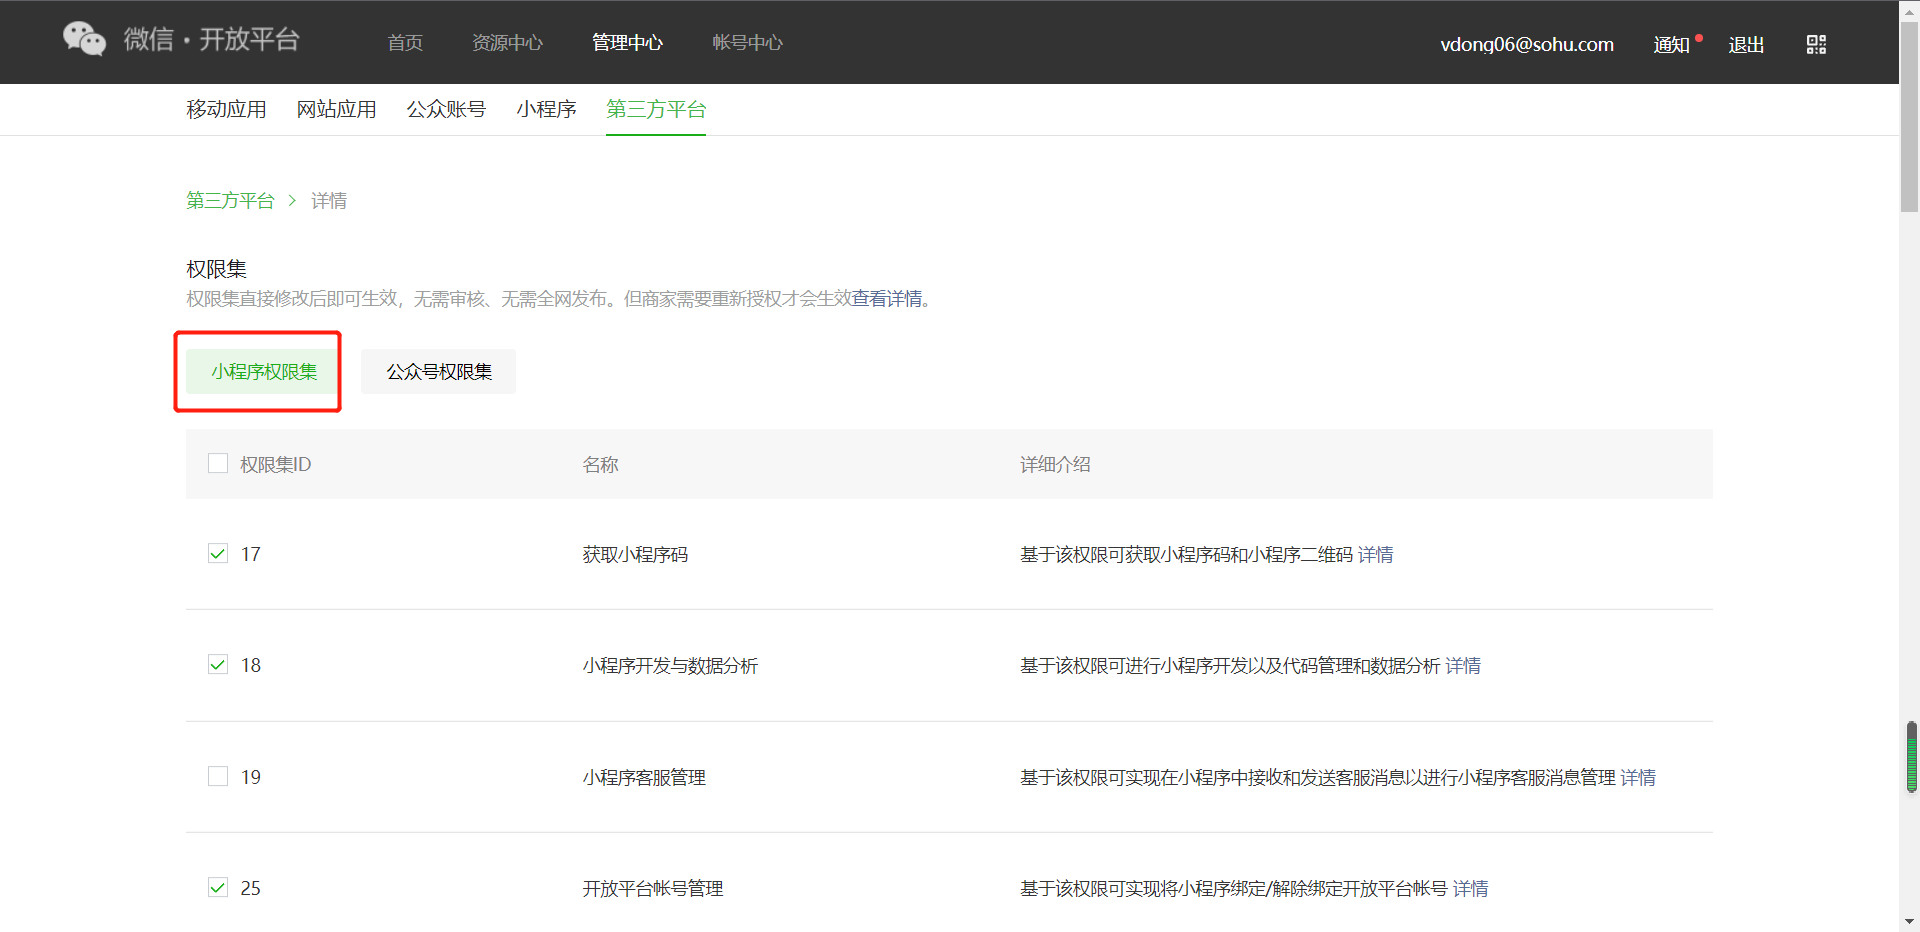The height and width of the screenshot is (932, 1920).
Task: Open 详情 link for 获取小程序码
Action: [x=1375, y=554]
